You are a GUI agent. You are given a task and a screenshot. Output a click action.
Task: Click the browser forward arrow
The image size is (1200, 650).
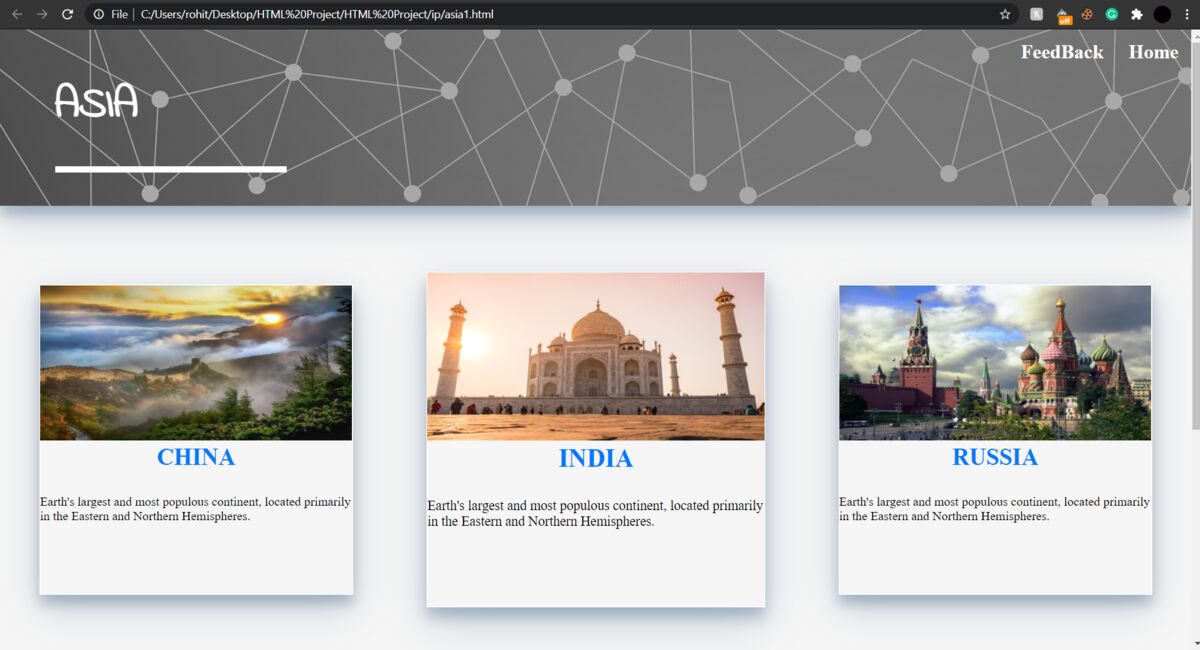click(x=42, y=14)
